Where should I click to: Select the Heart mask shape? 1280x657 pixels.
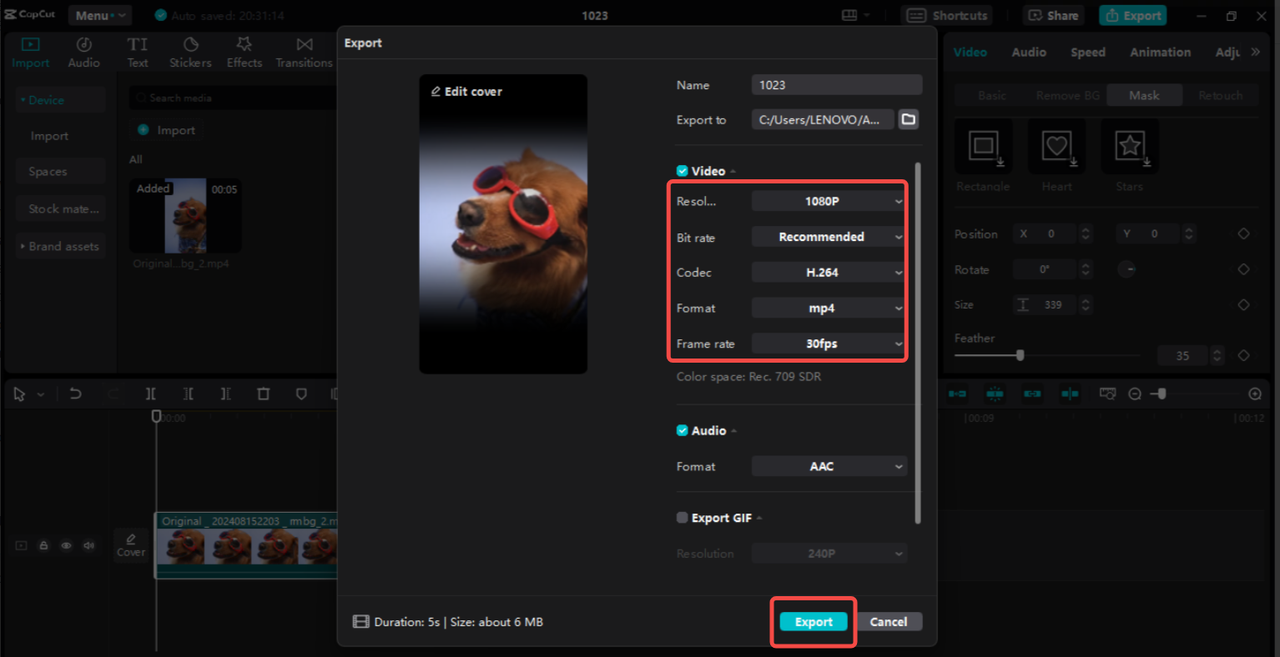pos(1057,147)
